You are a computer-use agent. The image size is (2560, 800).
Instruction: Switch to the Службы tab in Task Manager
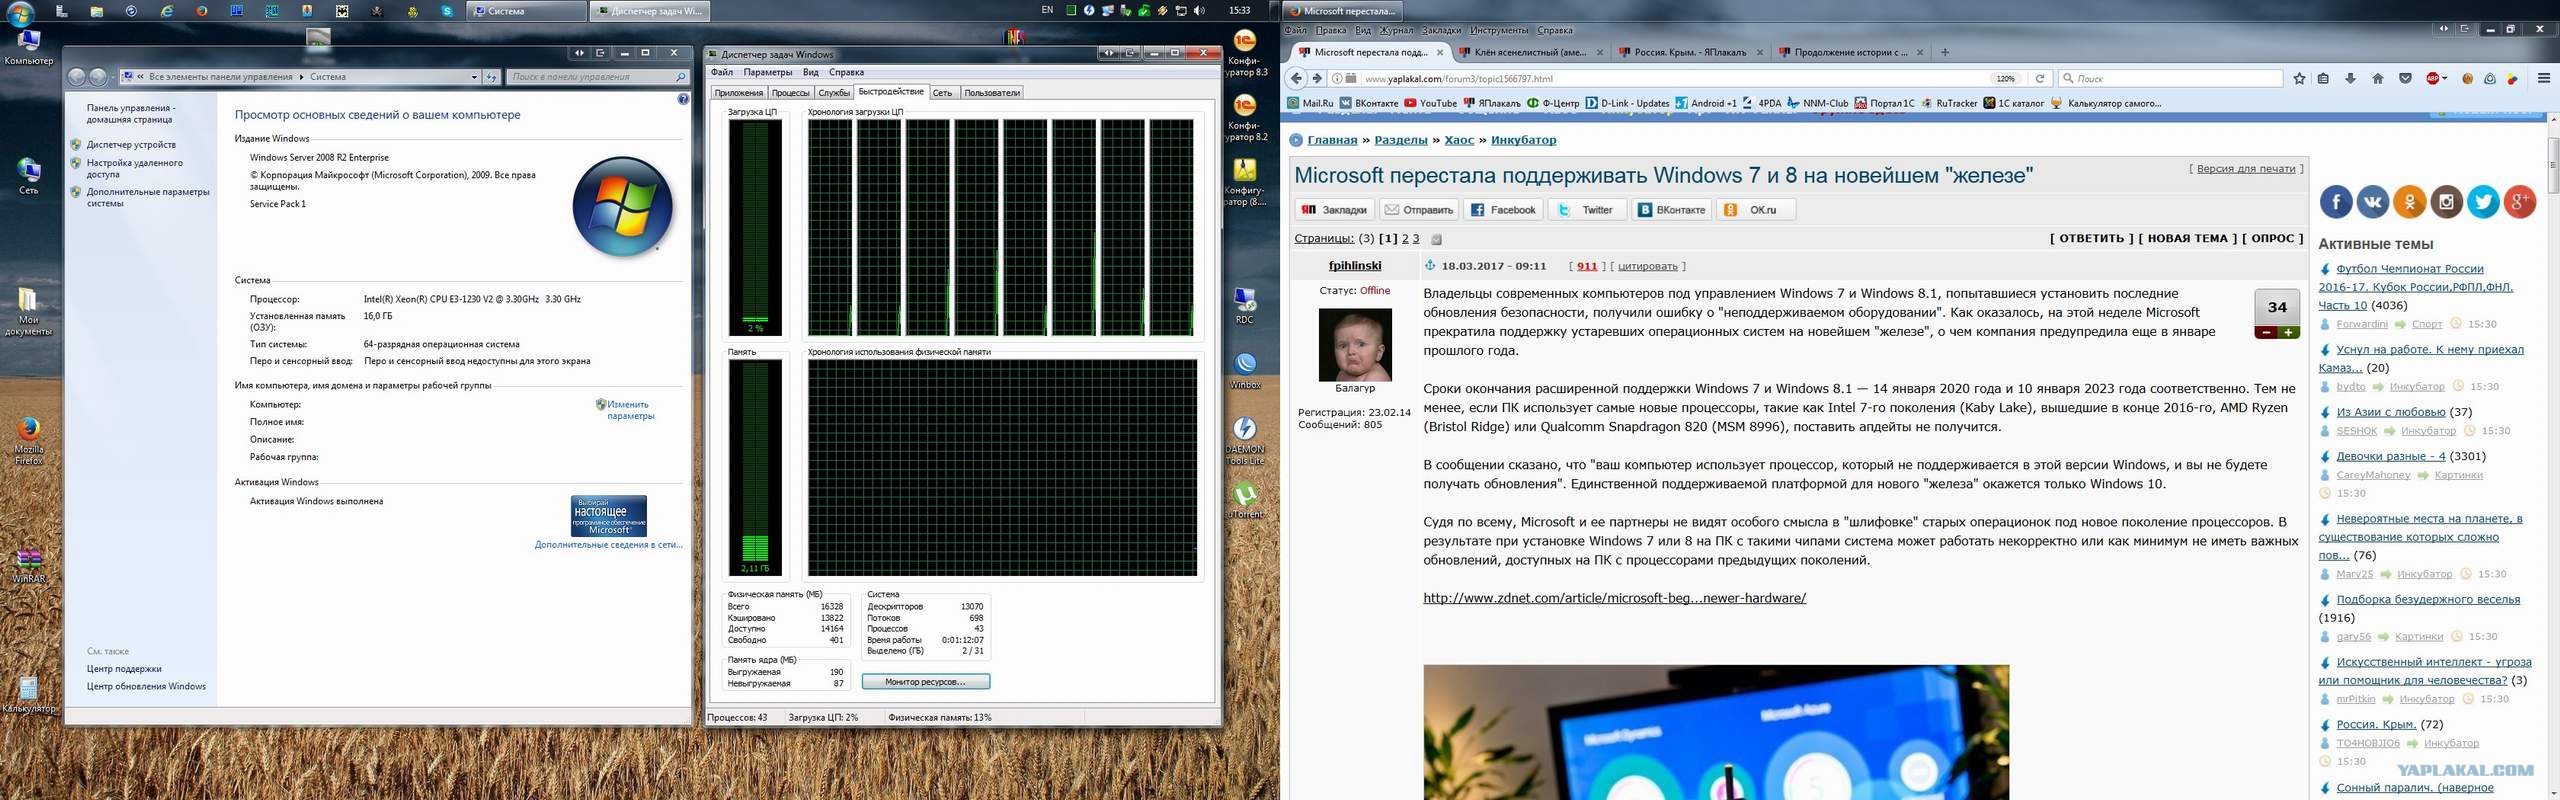[834, 93]
